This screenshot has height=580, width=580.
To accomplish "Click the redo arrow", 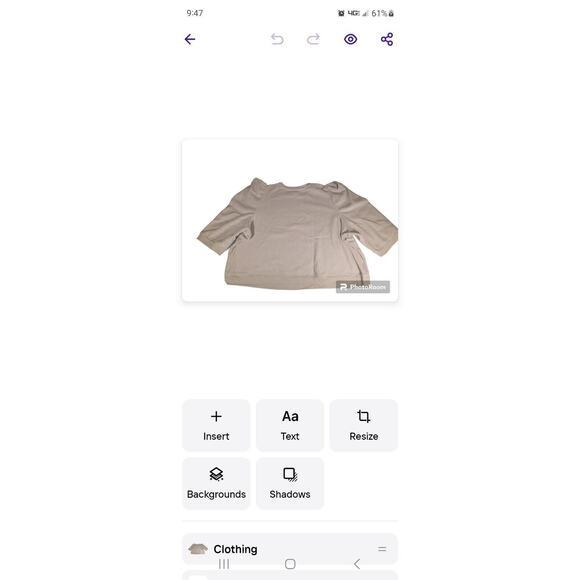I will [x=313, y=39].
